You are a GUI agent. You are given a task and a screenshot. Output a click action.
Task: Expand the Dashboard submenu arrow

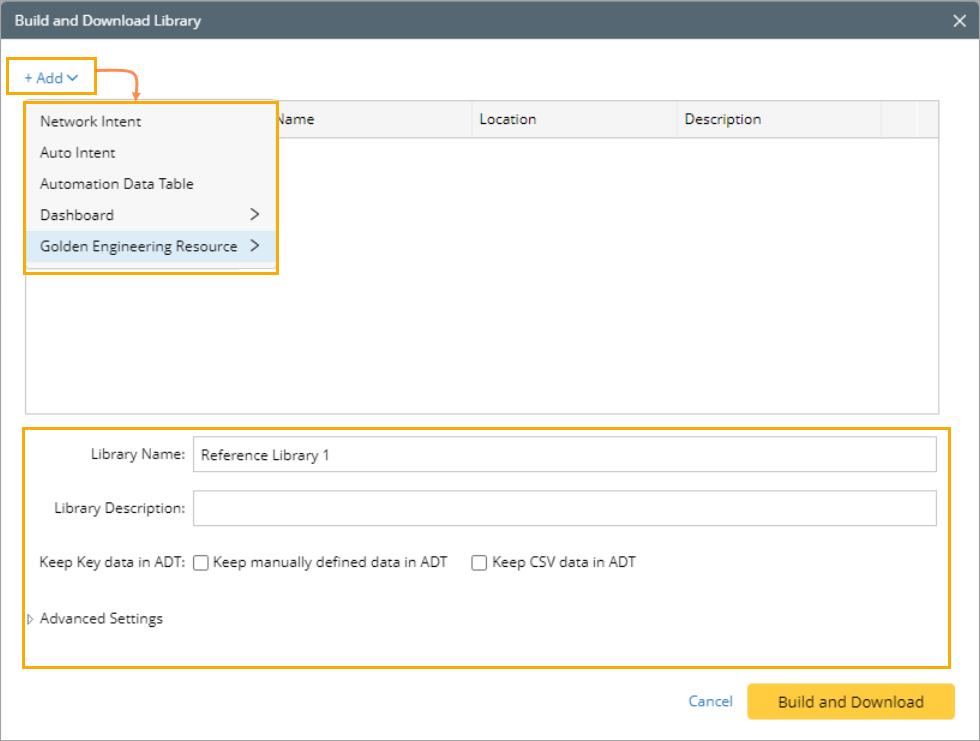point(254,215)
